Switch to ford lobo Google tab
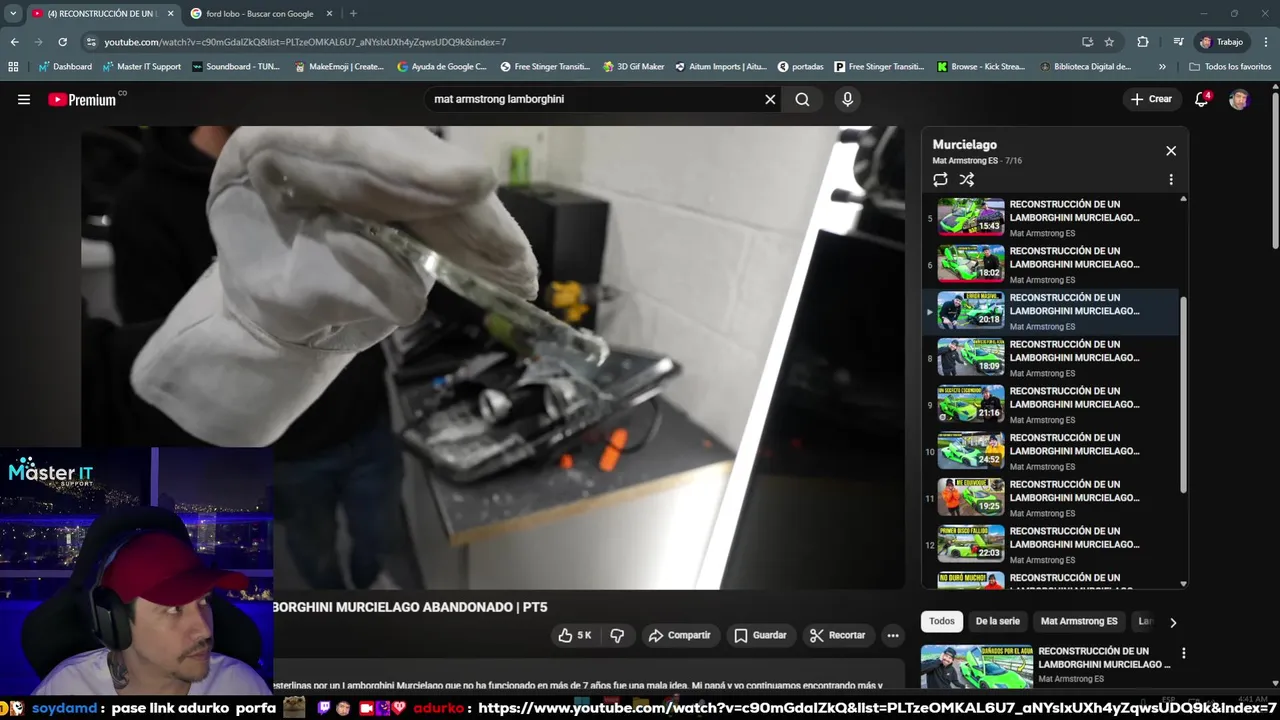Image resolution: width=1280 pixels, height=720 pixels. (259, 13)
